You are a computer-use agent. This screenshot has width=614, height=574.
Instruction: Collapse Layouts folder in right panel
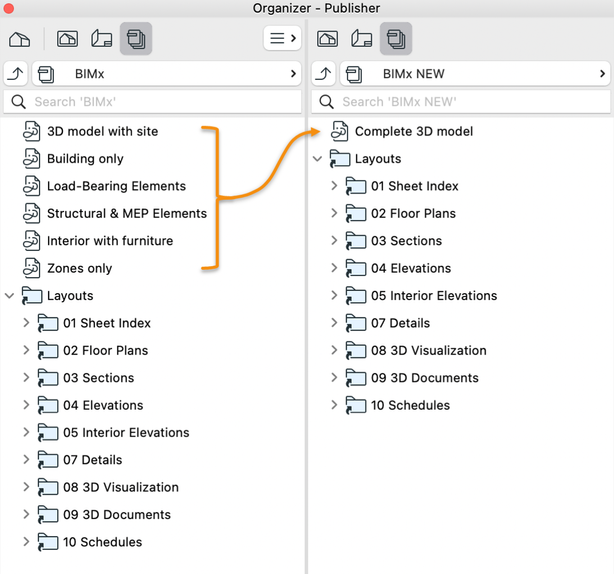pyautogui.click(x=317, y=159)
